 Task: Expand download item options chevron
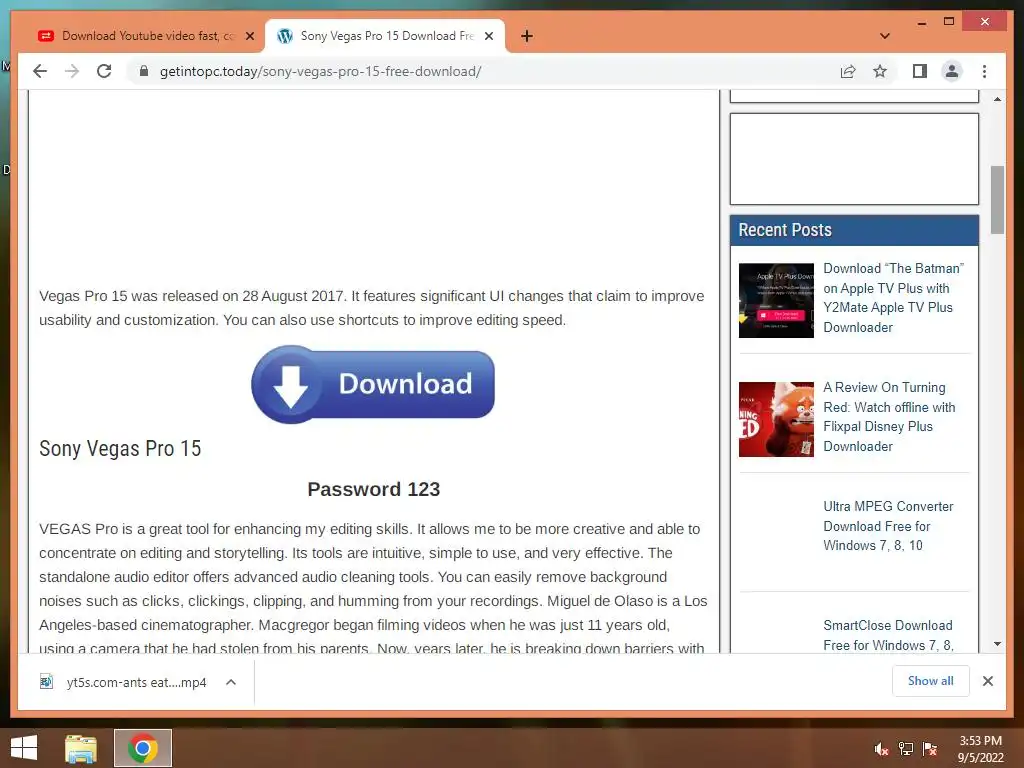[x=231, y=682]
